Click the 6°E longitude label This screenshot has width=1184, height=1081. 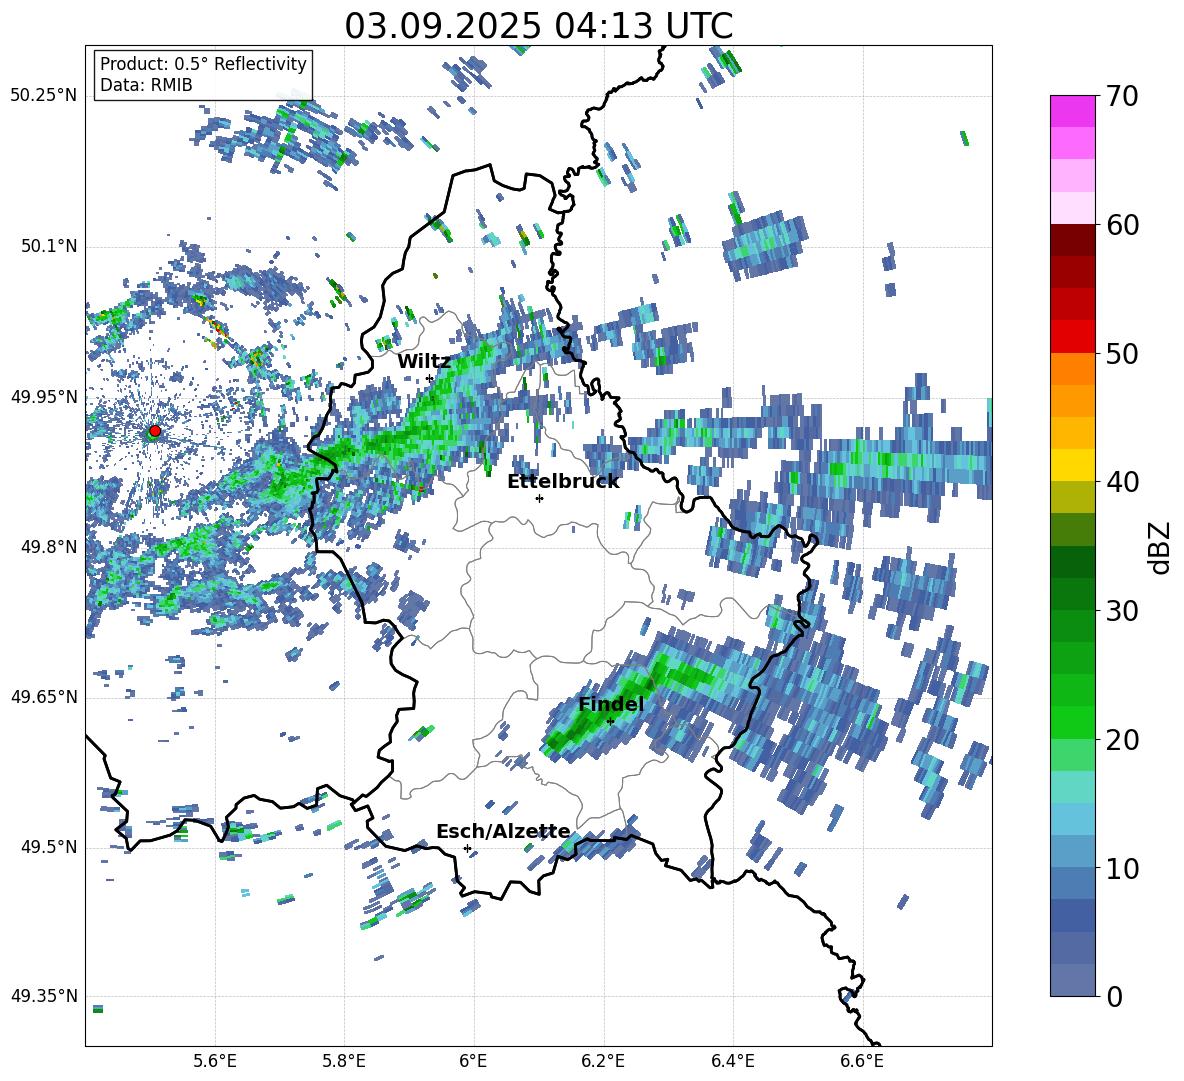[473, 1061]
